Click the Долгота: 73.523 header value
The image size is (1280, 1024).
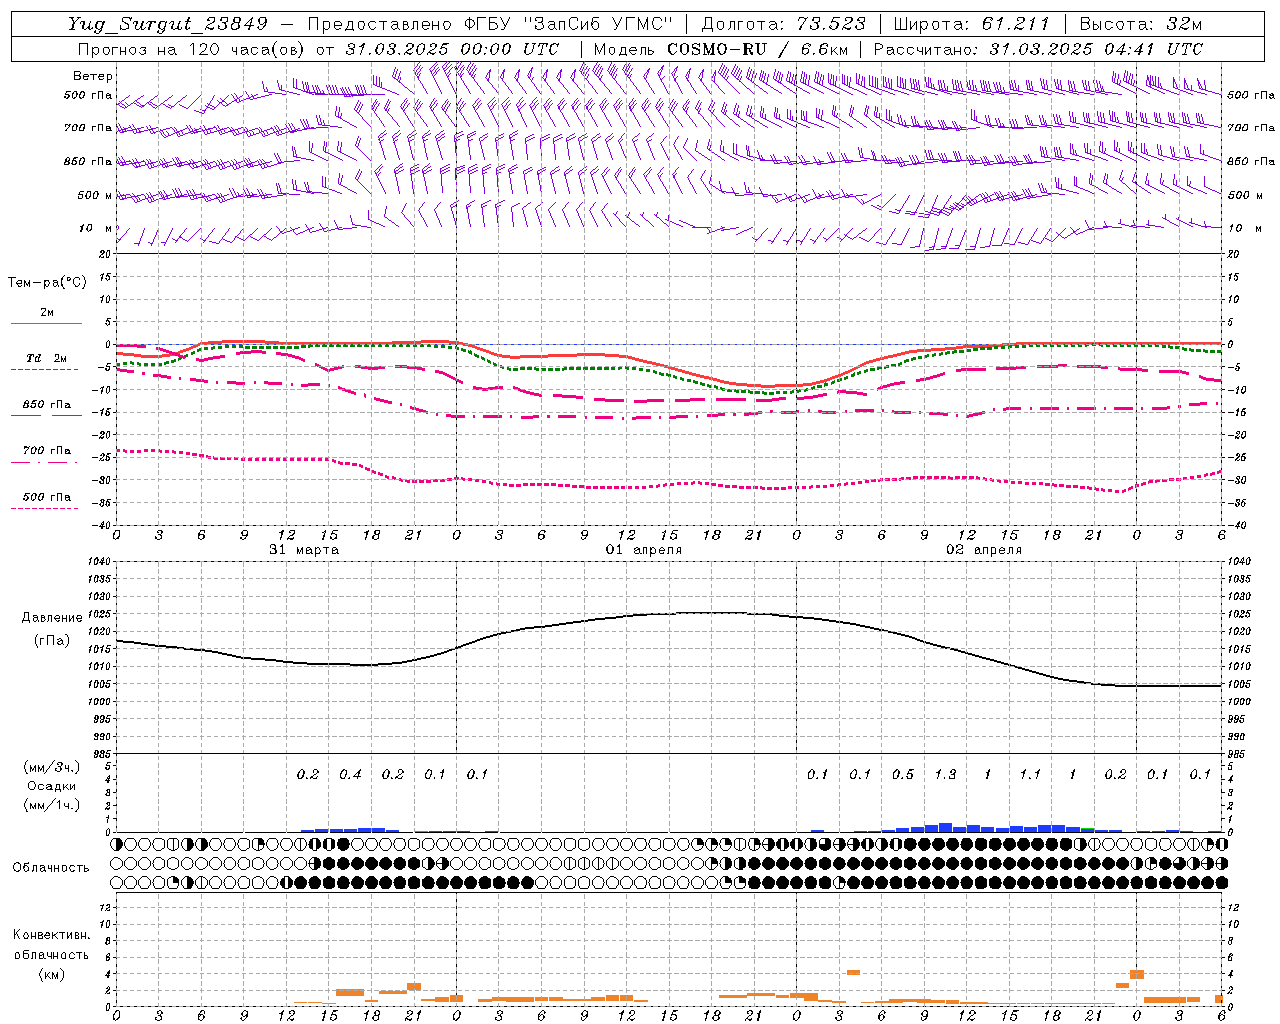pos(784,24)
